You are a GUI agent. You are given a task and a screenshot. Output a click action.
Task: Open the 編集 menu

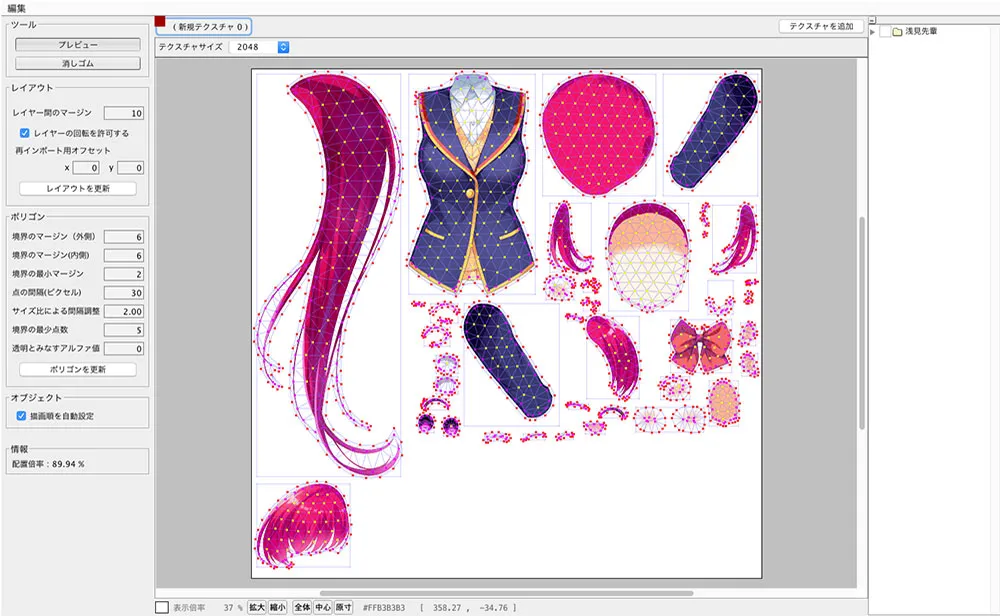18,7
